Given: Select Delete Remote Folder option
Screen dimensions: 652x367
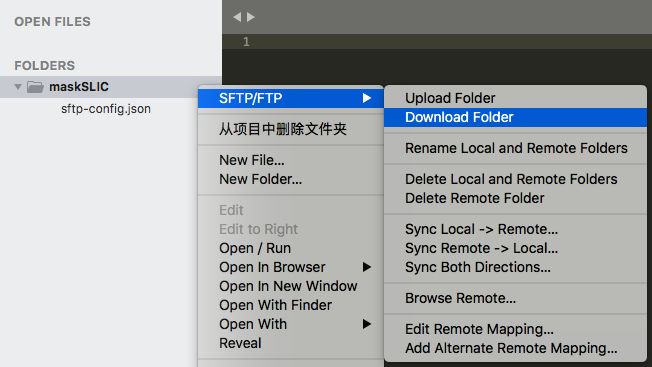Looking at the screenshot, I should (x=515, y=198).
